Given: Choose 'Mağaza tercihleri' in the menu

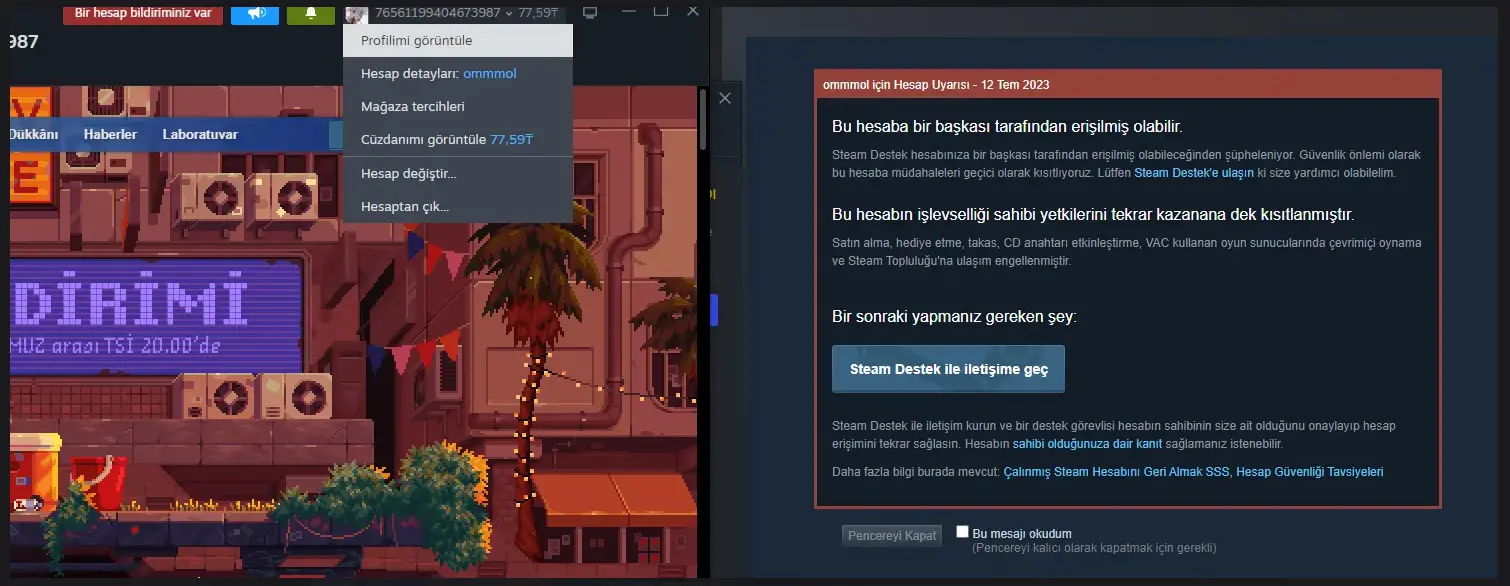Looking at the screenshot, I should [x=458, y=106].
